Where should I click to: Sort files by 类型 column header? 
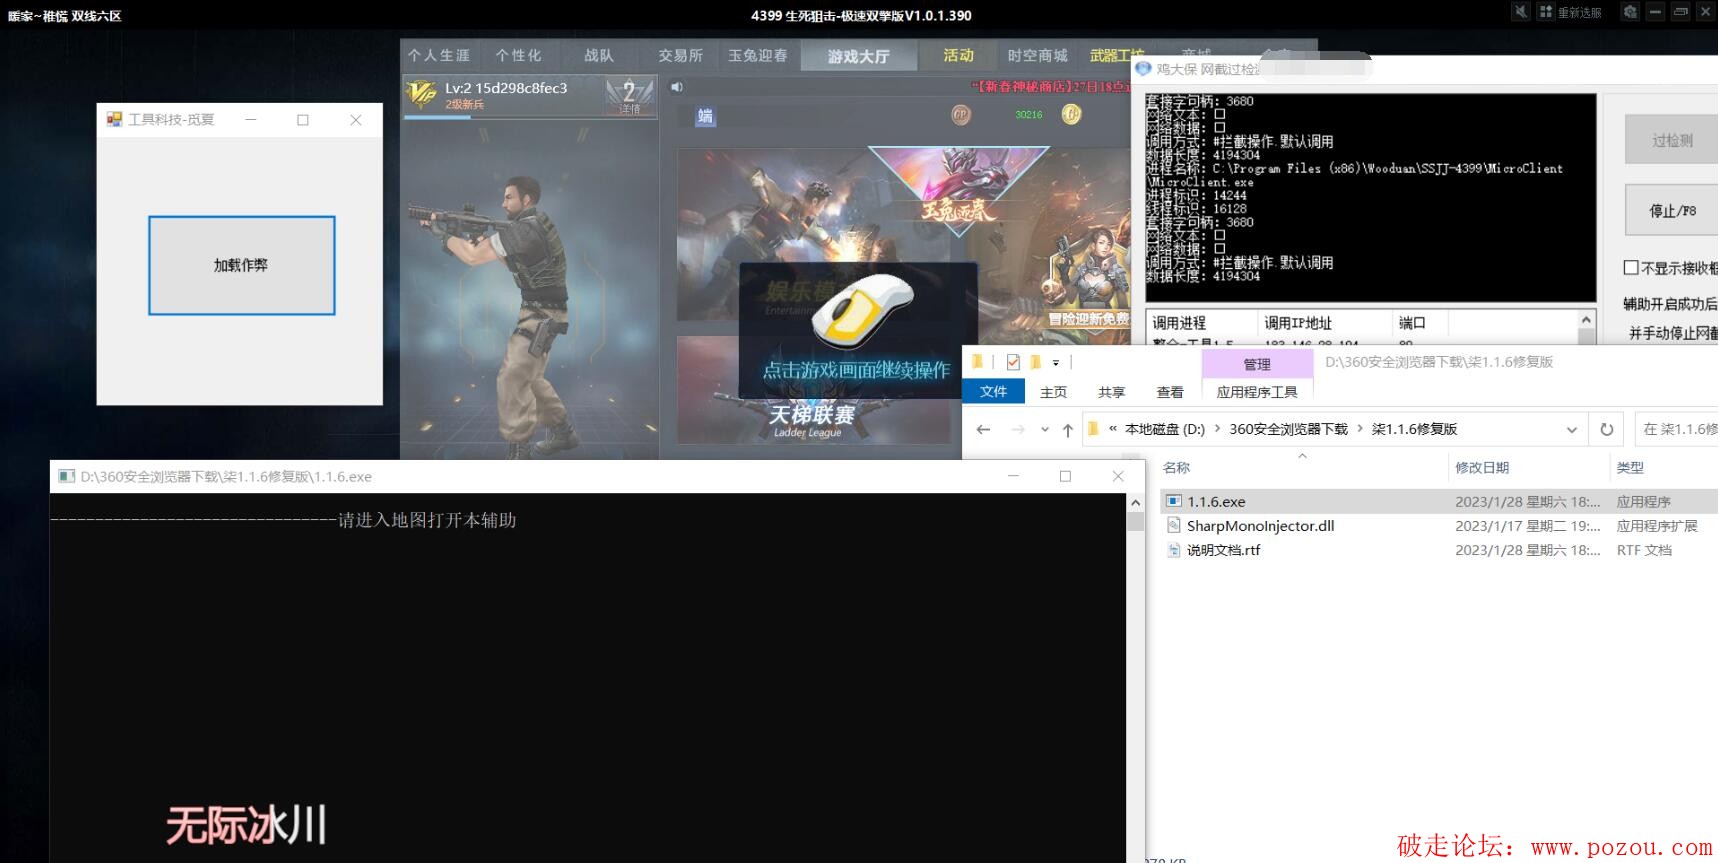tap(1630, 467)
